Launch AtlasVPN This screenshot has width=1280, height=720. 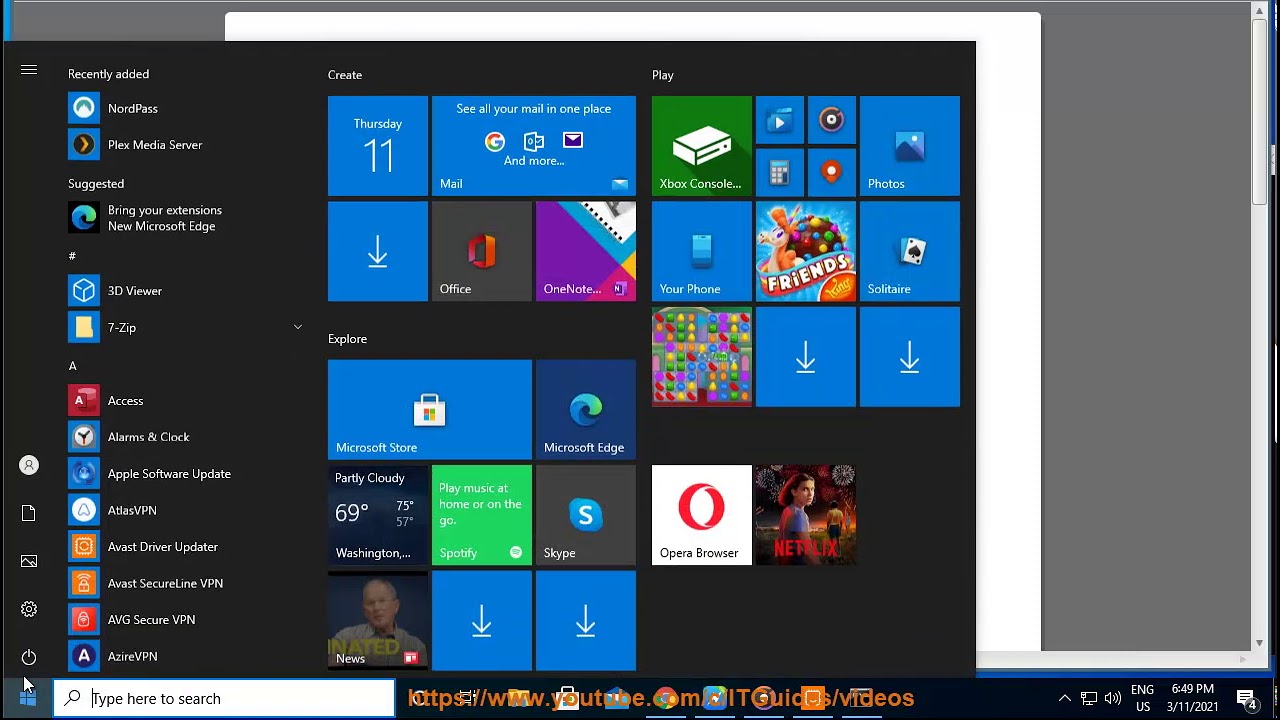click(185, 510)
